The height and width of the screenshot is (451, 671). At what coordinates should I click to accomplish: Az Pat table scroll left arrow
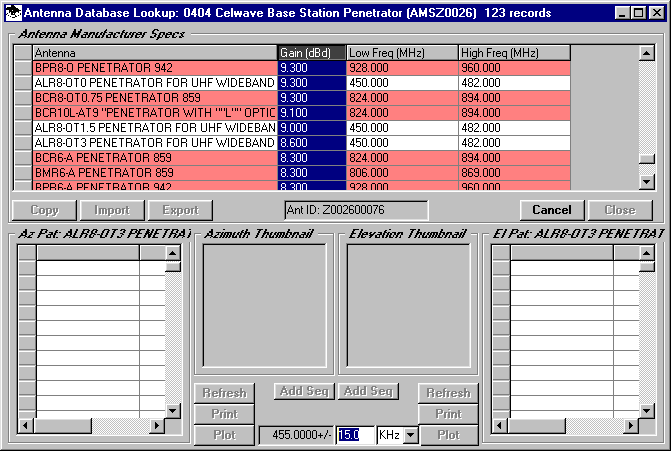coord(25,426)
